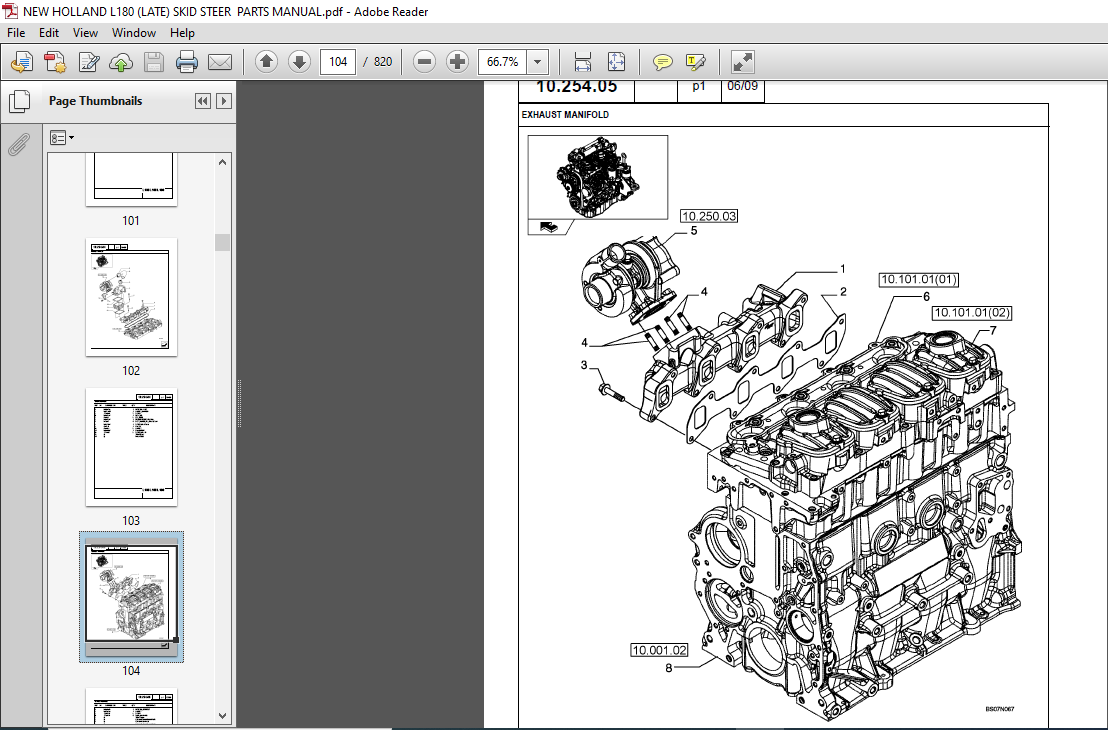Image resolution: width=1108 pixels, height=730 pixels.
Task: Click part callout number 5
Action: click(694, 231)
